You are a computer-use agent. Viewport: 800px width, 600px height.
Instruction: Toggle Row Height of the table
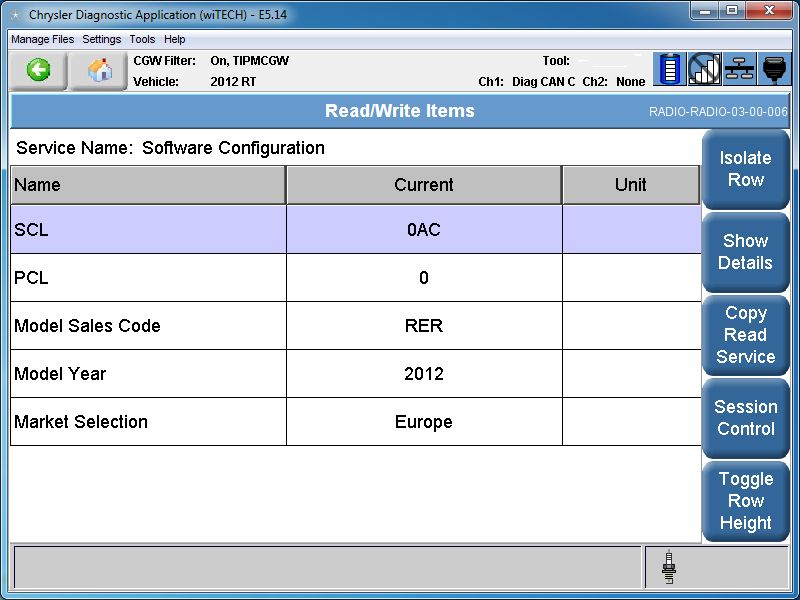[x=745, y=501]
